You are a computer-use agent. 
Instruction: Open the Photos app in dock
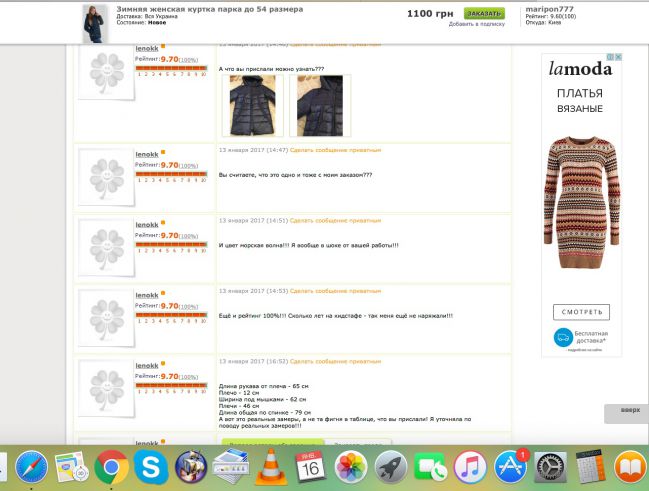(x=351, y=467)
